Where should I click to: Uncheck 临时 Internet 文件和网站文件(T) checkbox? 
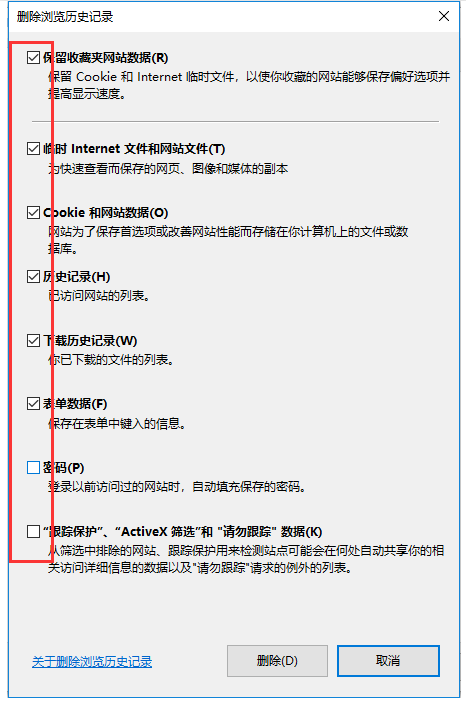pos(33,148)
